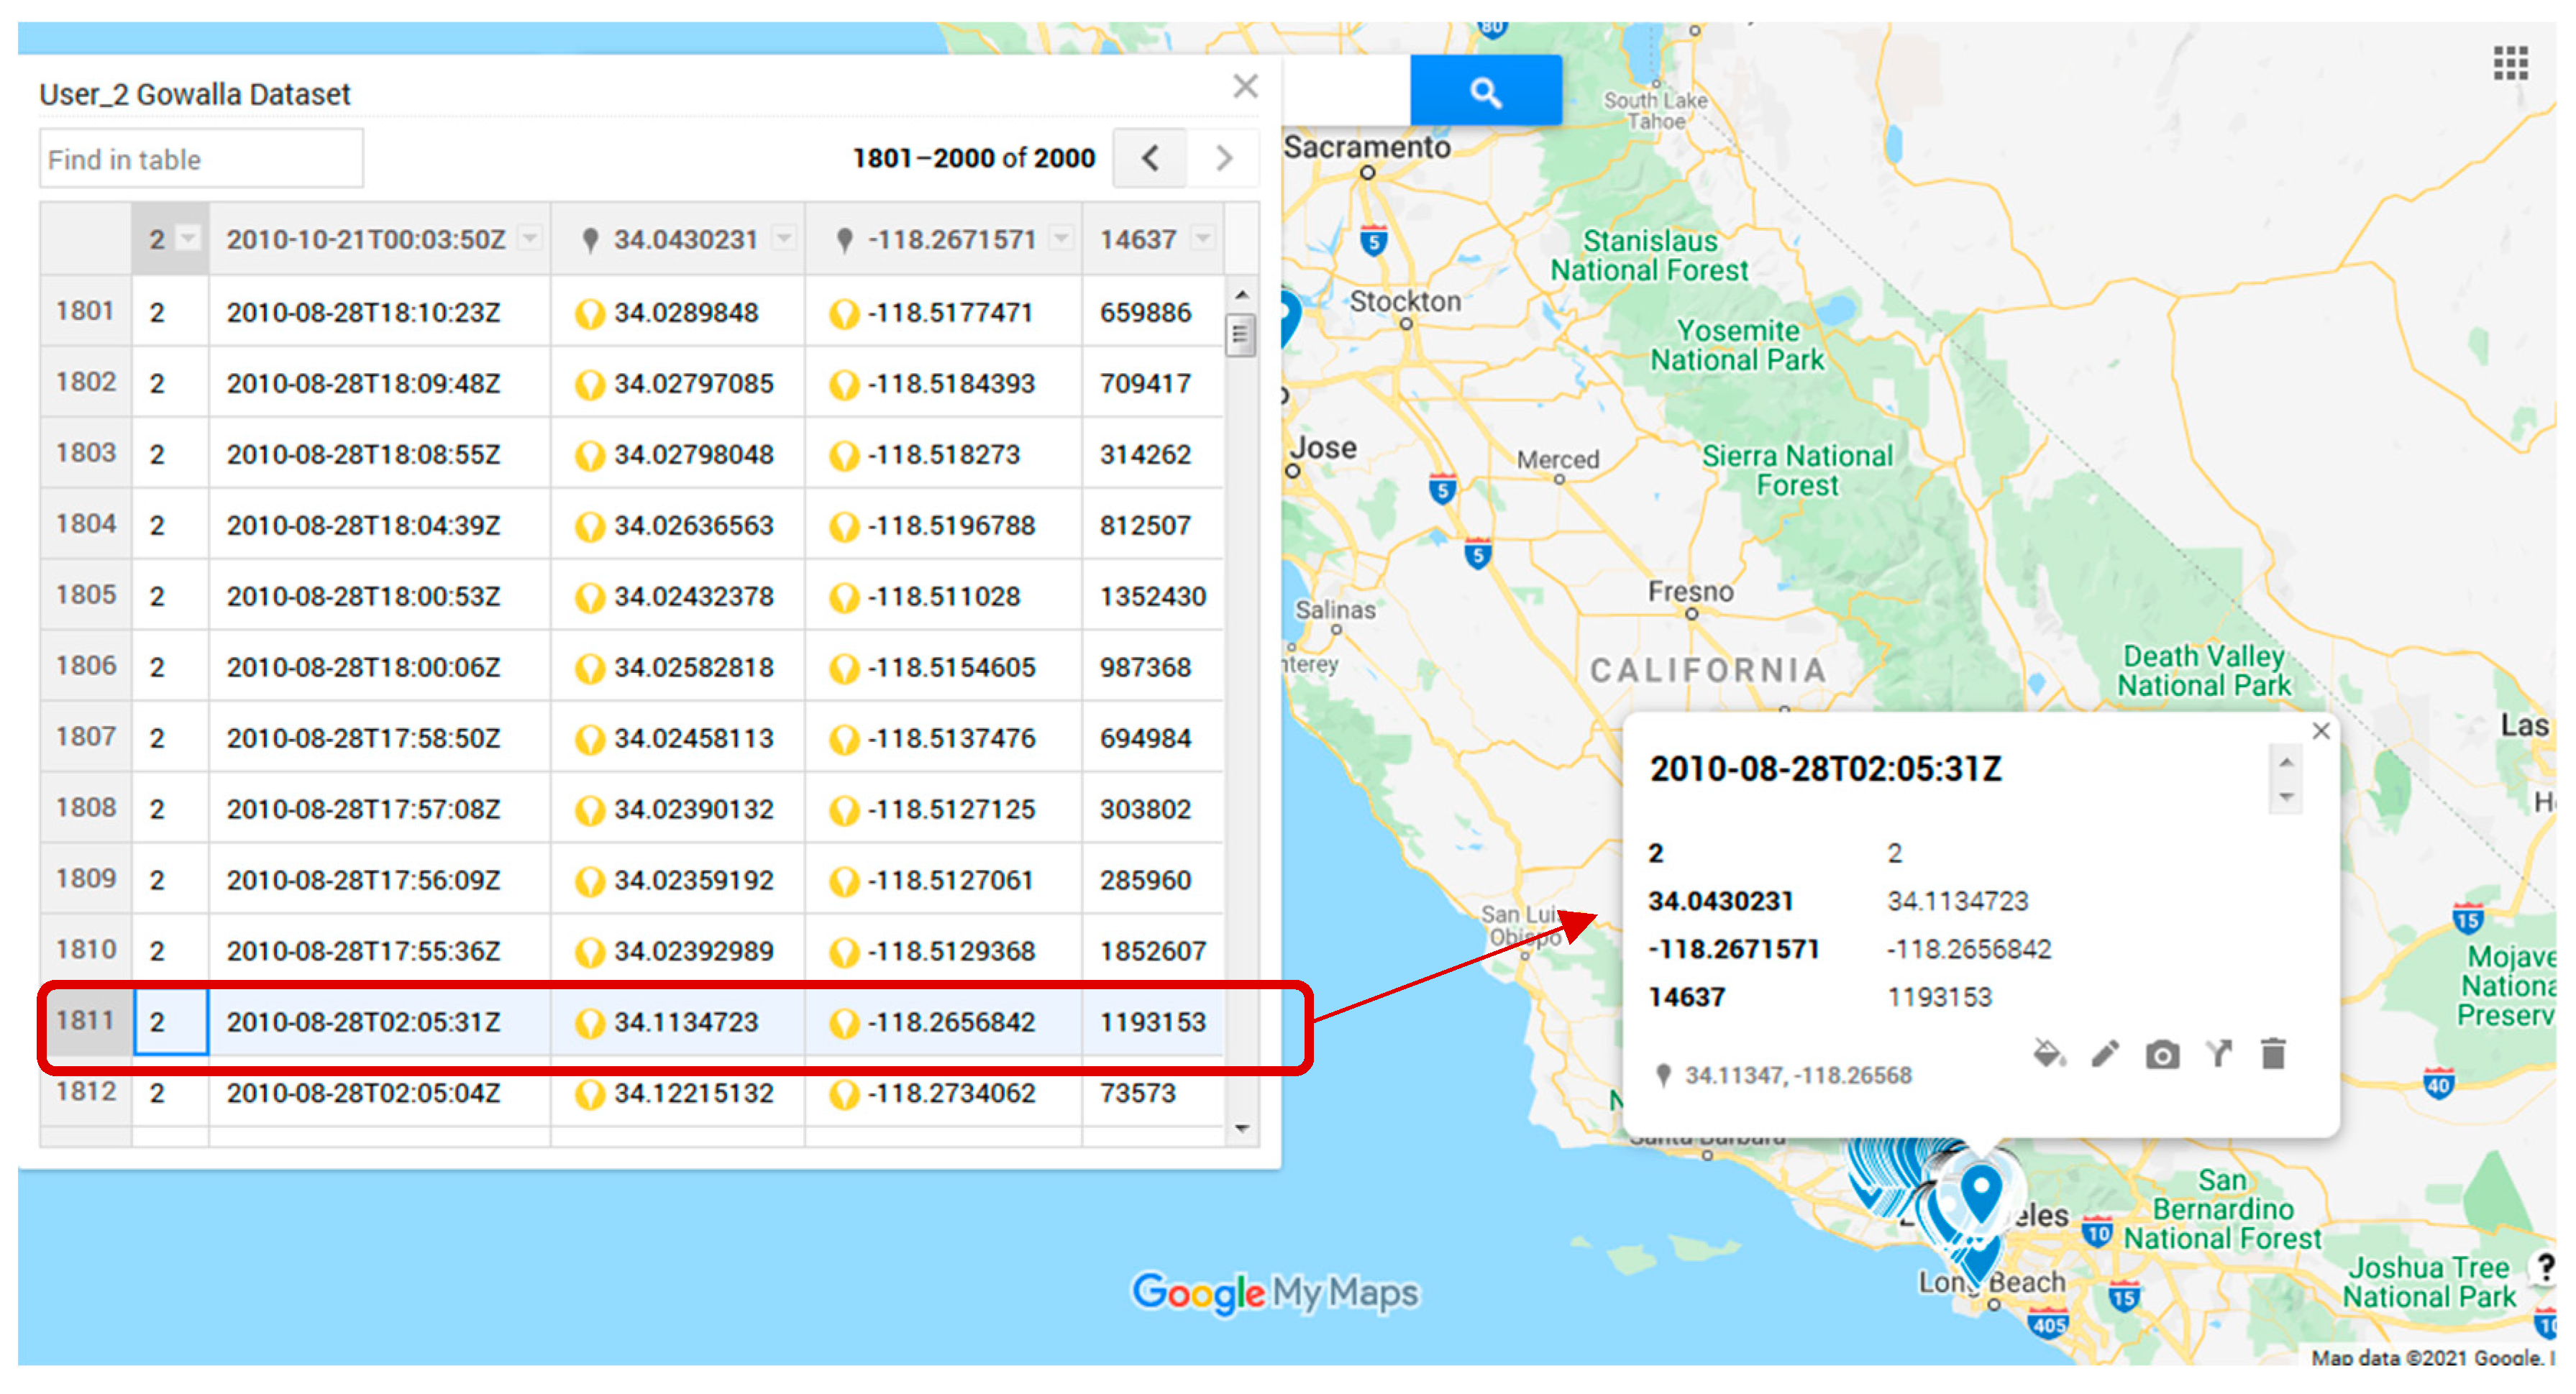Select row number 1811
2576x1394 pixels.
click(85, 1020)
